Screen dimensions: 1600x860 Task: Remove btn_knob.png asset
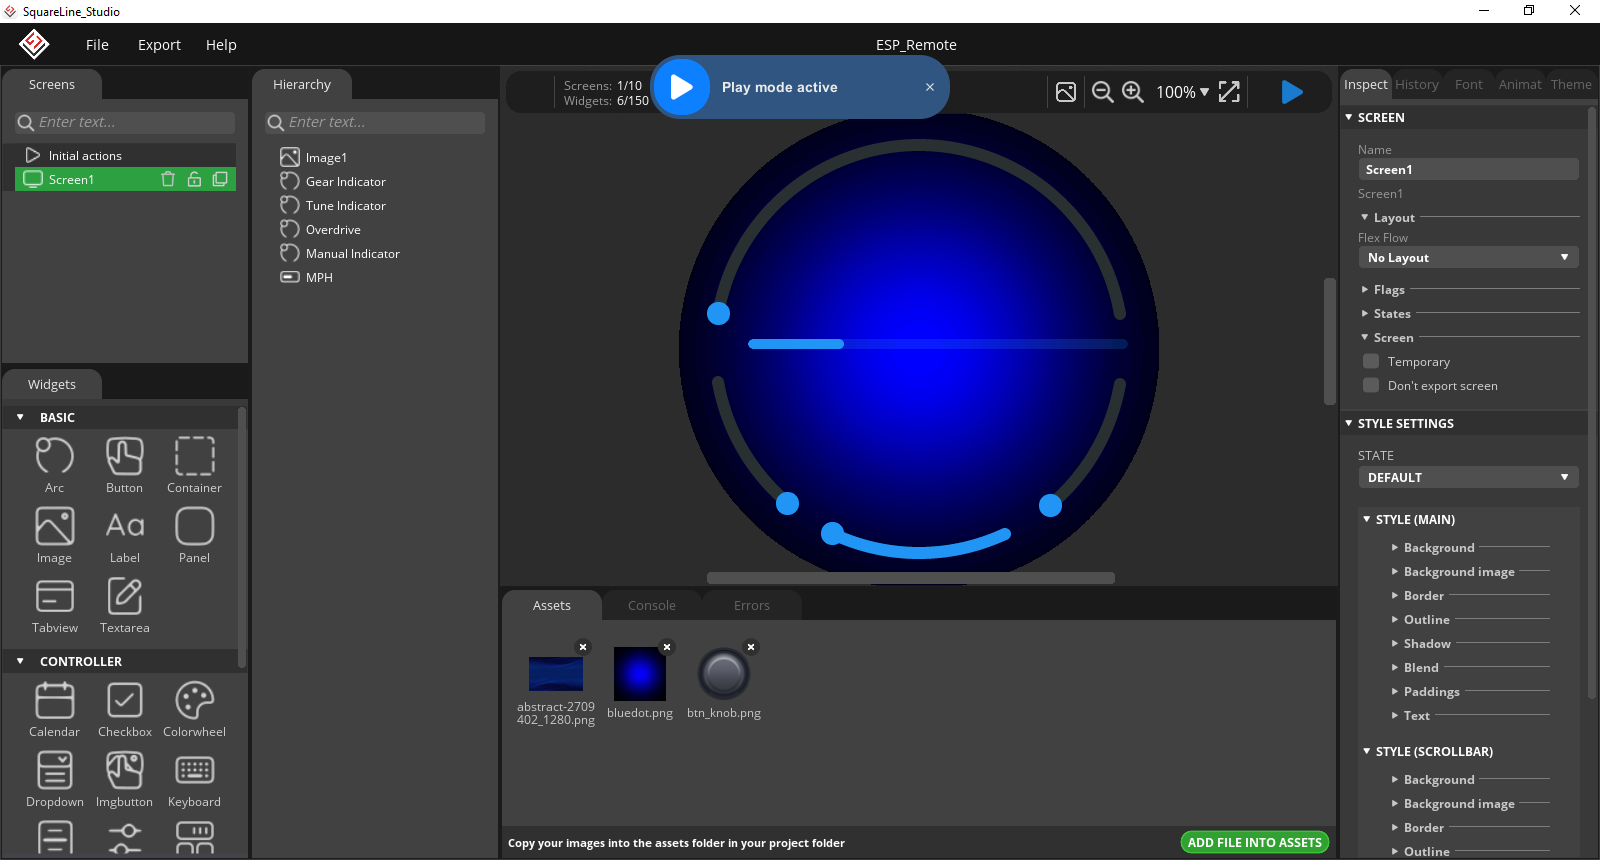tap(751, 647)
